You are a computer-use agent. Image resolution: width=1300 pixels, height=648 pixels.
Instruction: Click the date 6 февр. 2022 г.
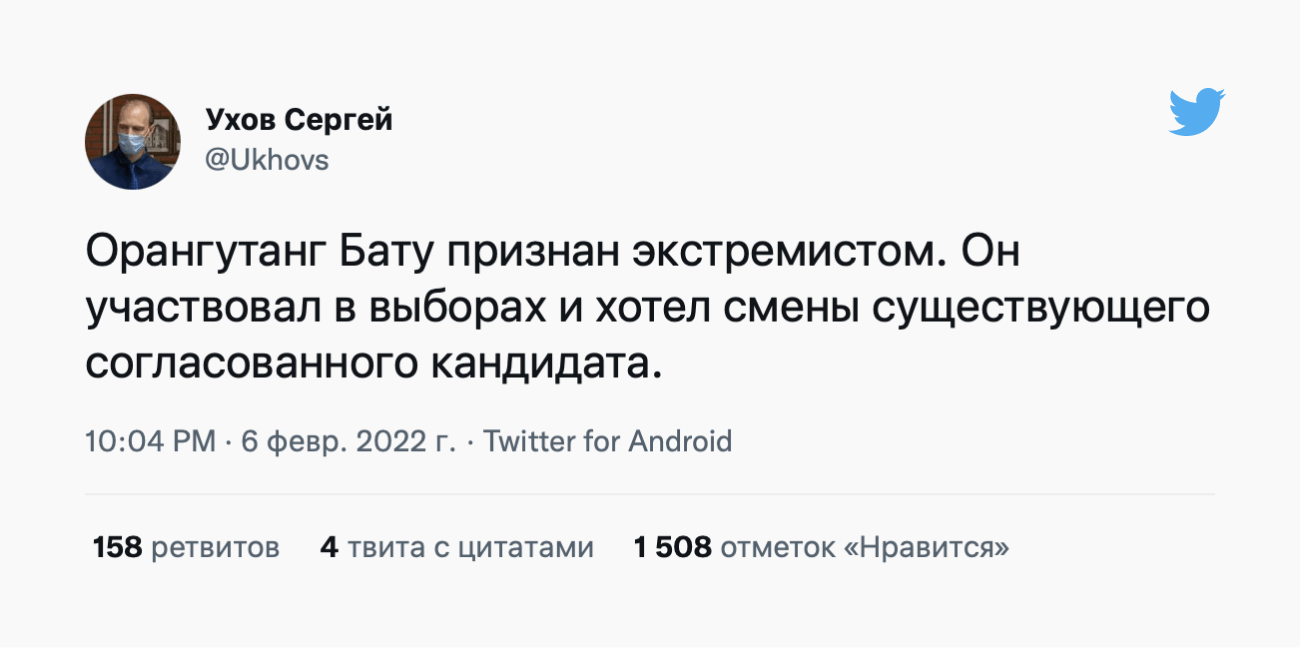(347, 441)
